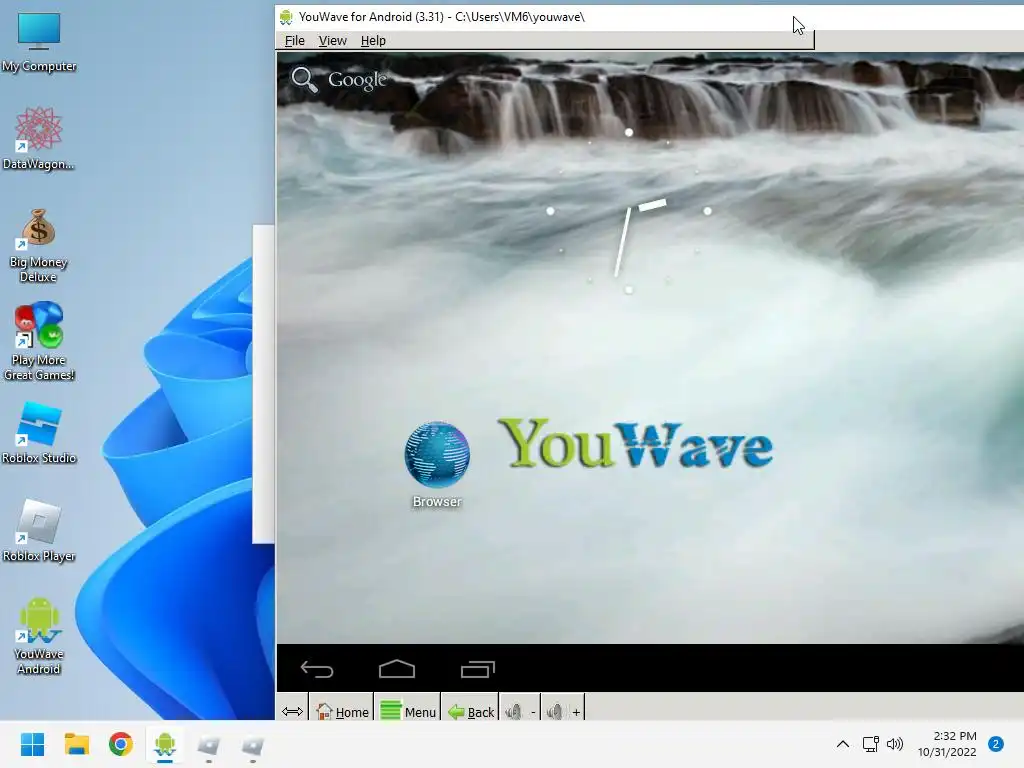Screen dimensions: 1024x768
Task: Select the Play More Great Games shortcut
Action: point(39,342)
